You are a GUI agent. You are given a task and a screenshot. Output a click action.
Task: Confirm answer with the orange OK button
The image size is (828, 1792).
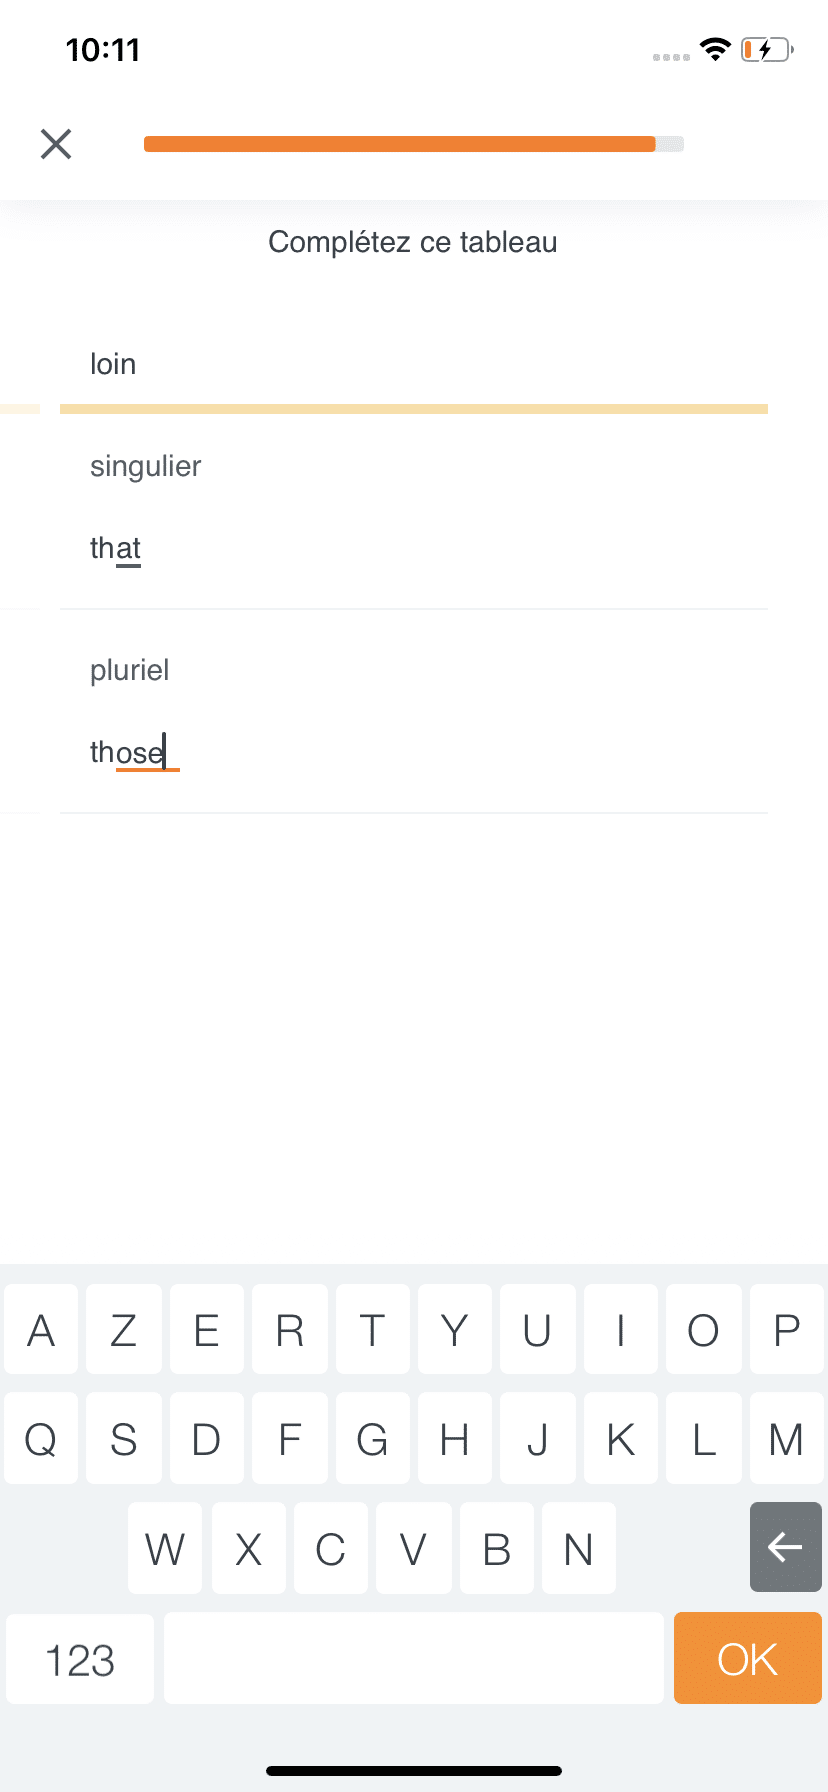tap(748, 1658)
